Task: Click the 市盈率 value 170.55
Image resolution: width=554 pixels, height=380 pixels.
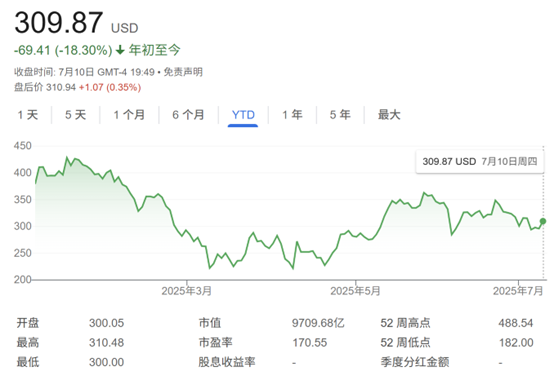Action: click(310, 343)
